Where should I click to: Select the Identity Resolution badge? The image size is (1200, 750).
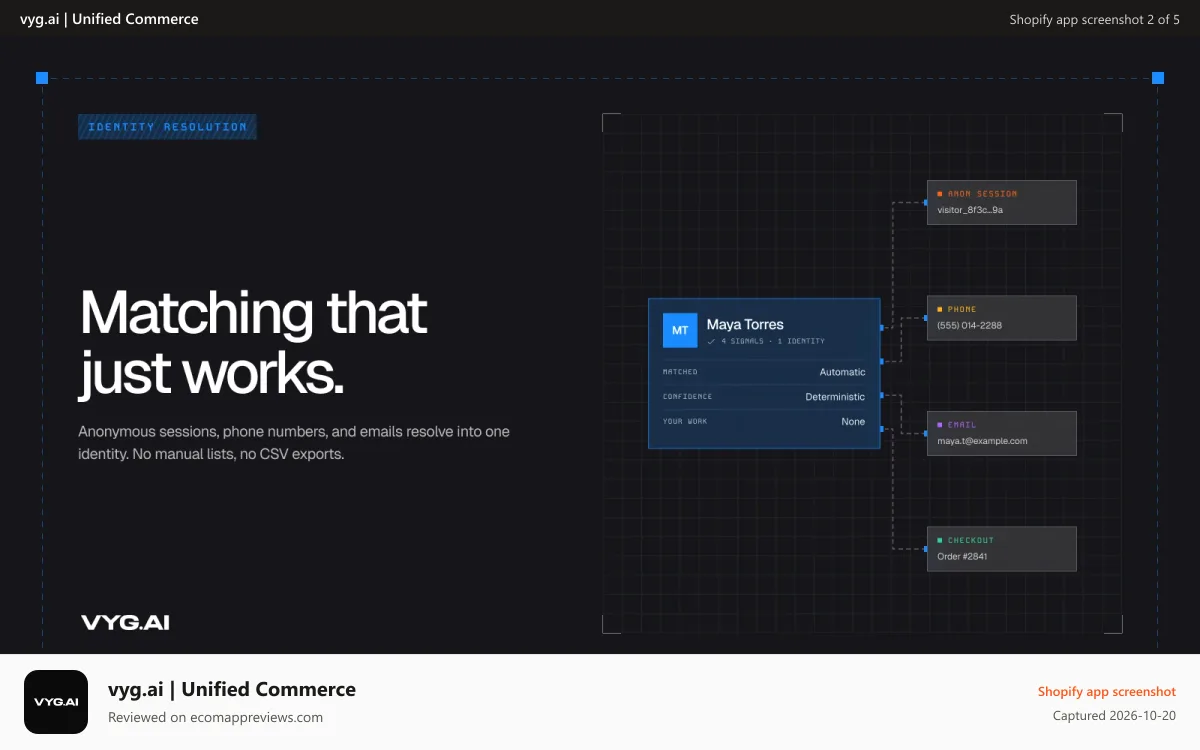click(167, 127)
